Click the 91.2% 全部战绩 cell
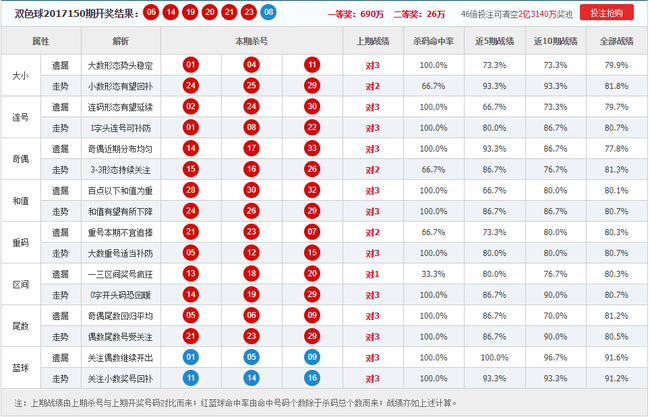The height and width of the screenshot is (417, 650). [x=616, y=378]
